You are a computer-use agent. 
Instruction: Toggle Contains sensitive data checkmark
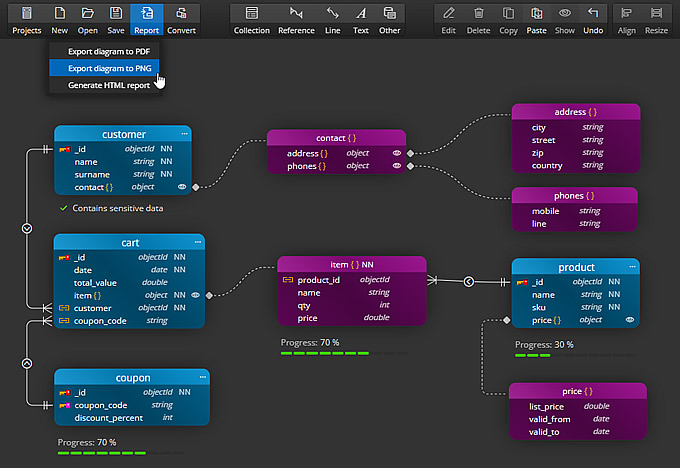click(x=63, y=208)
